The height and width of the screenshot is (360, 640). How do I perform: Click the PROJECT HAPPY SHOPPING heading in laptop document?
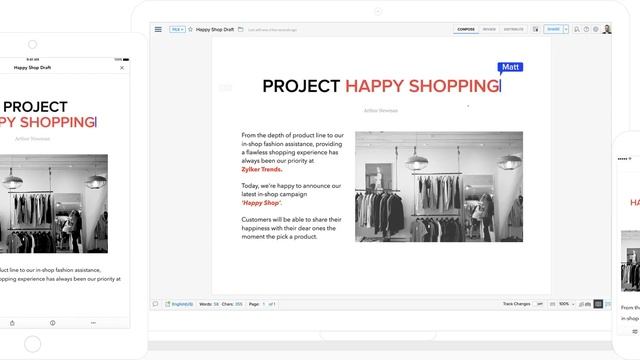381,86
